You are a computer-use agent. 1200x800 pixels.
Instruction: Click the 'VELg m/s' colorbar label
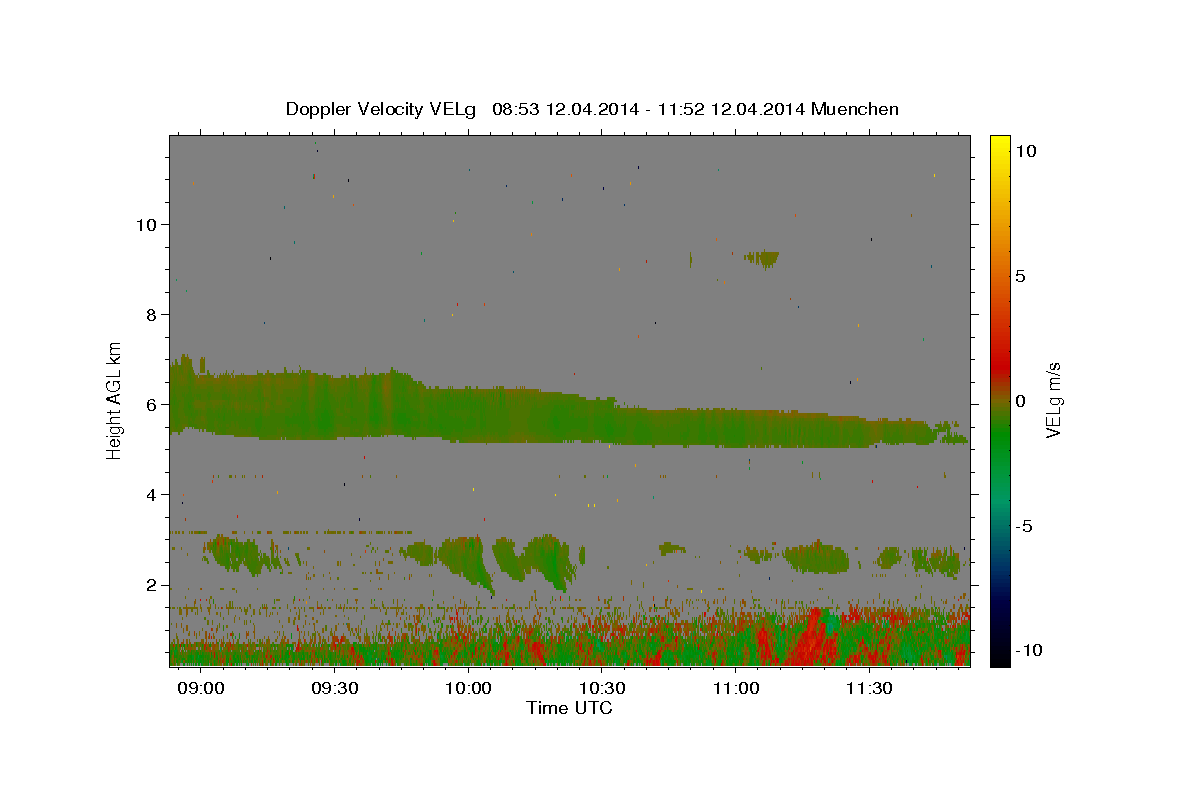point(1053,400)
